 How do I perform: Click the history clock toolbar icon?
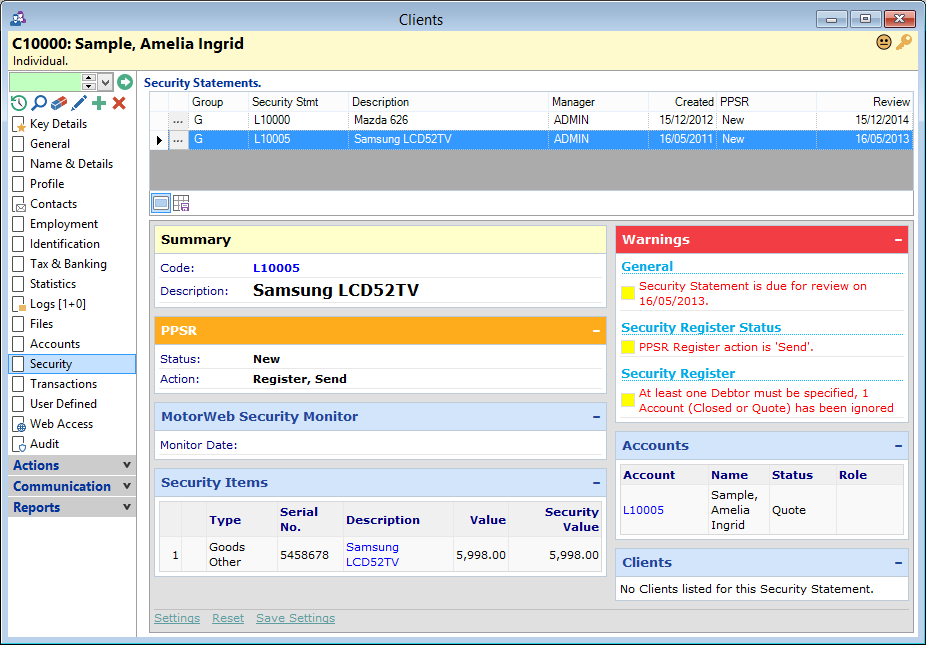pyautogui.click(x=19, y=103)
